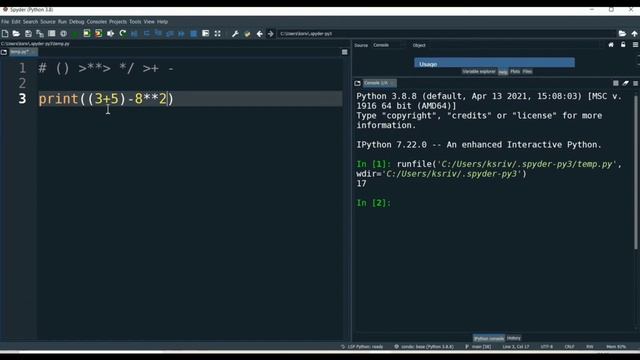Screen dimensions: 640x360
Task: Maximize current pane icon
Action: [x=205, y=34]
